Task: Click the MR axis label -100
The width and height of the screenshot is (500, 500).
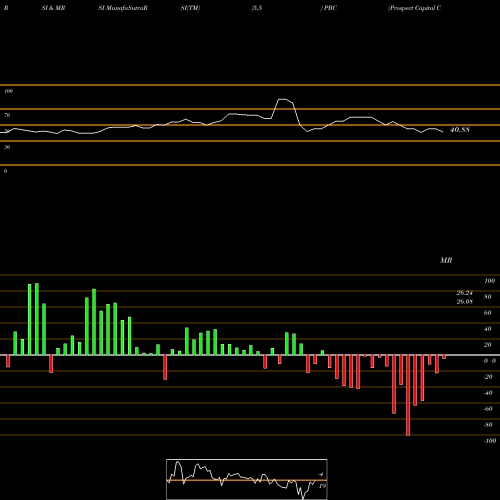Action: point(490,441)
